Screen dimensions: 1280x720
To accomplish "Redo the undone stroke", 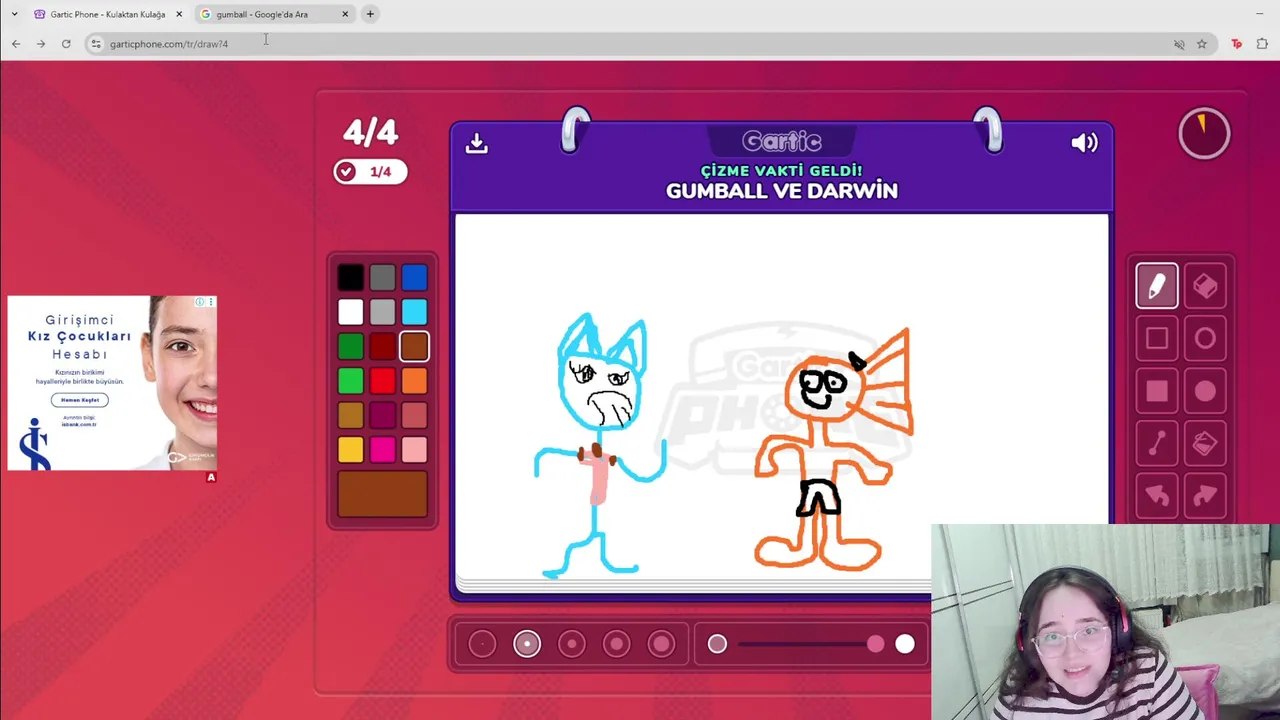I will 1205,496.
